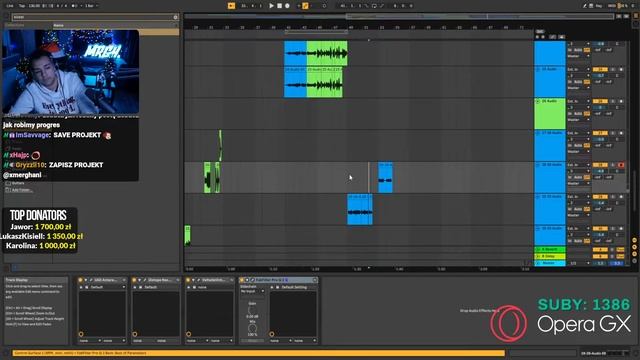Click Optimize Arrangement Width button
The height and width of the screenshot is (360, 640).
(x=626, y=16)
